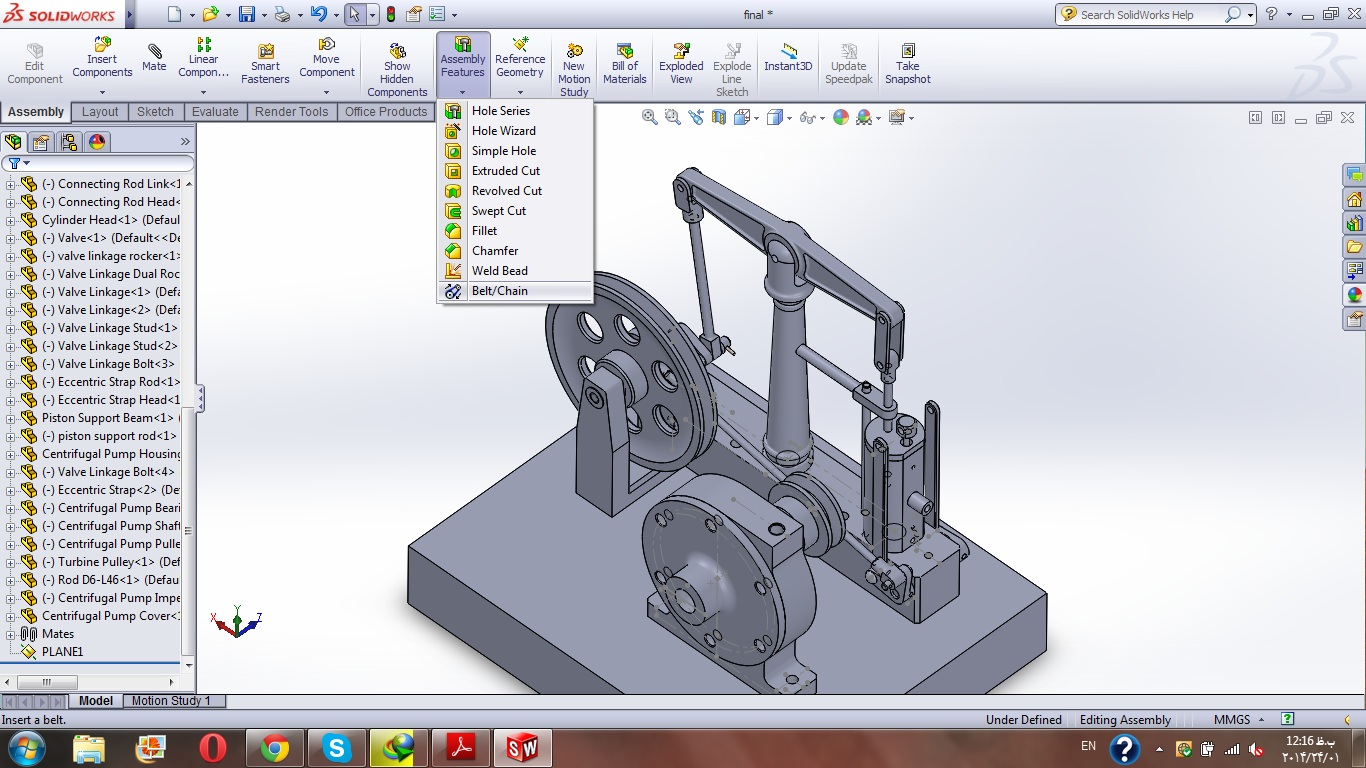Open Assembly Features dropdown arrow
Screen dimensions: 1366x768
click(x=463, y=91)
